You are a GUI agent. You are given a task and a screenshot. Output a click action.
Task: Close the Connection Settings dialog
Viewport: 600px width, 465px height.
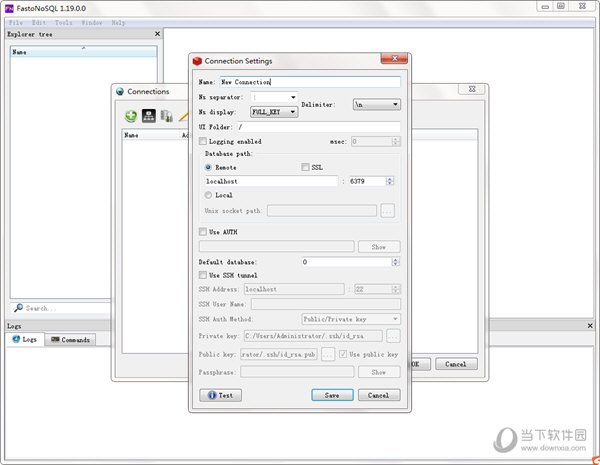(x=394, y=59)
